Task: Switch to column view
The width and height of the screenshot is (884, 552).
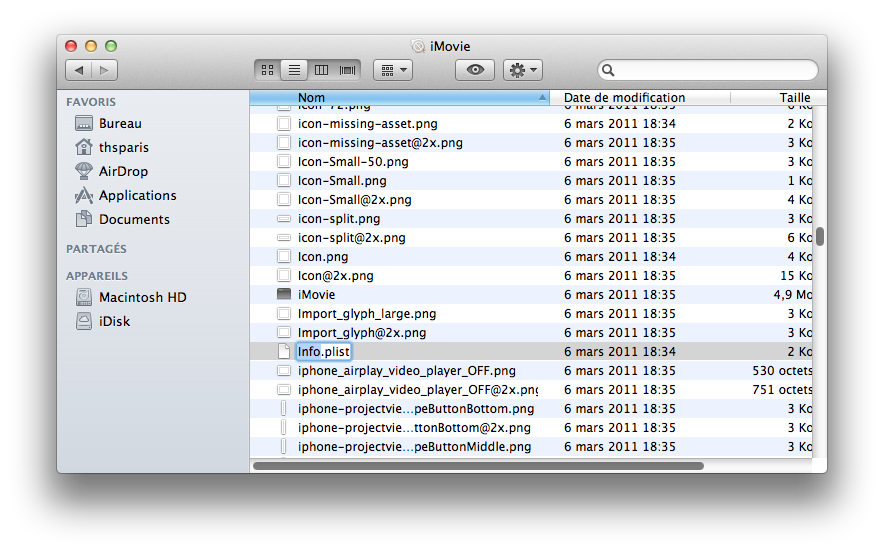Action: click(321, 70)
